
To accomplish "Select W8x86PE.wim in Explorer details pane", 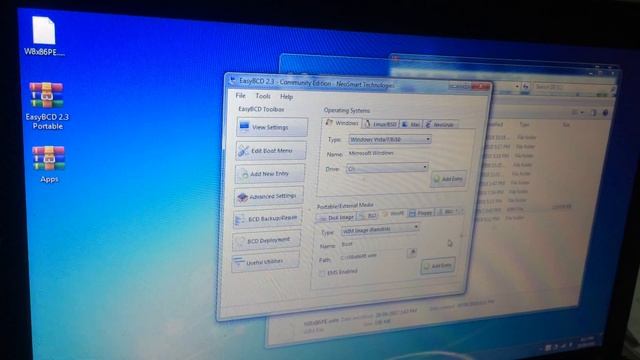I will (321, 321).
